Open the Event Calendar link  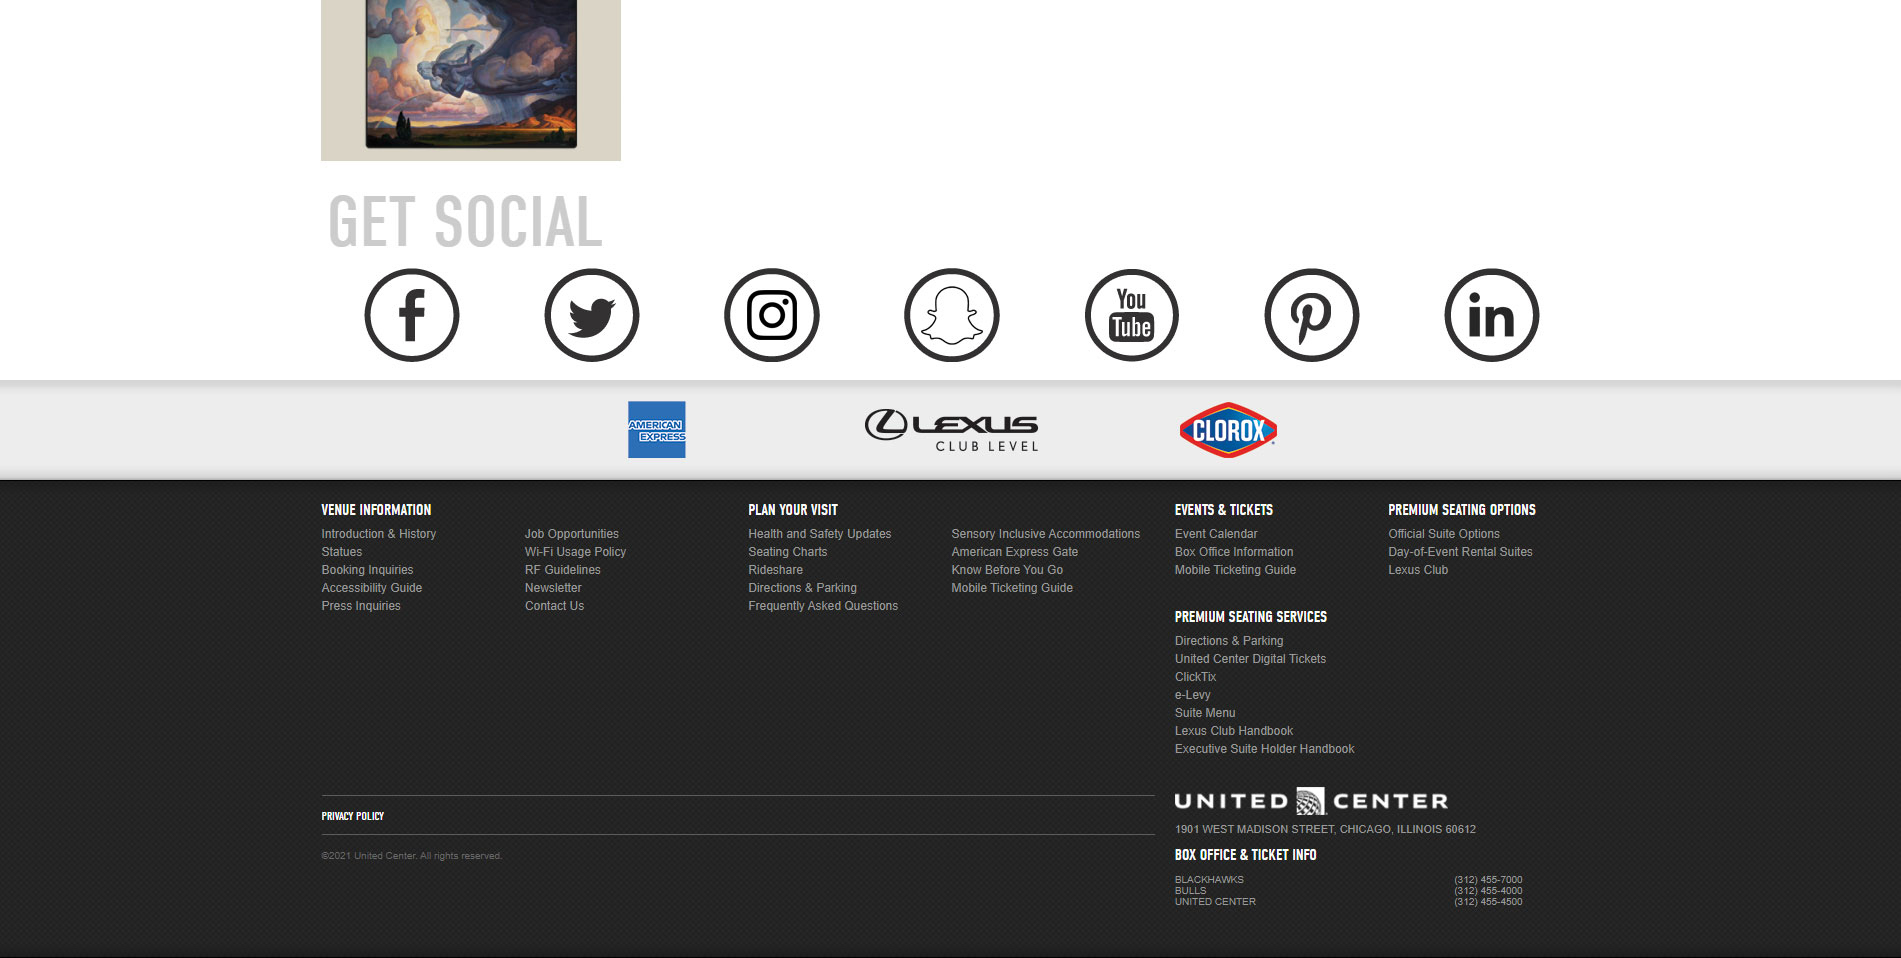(x=1216, y=534)
